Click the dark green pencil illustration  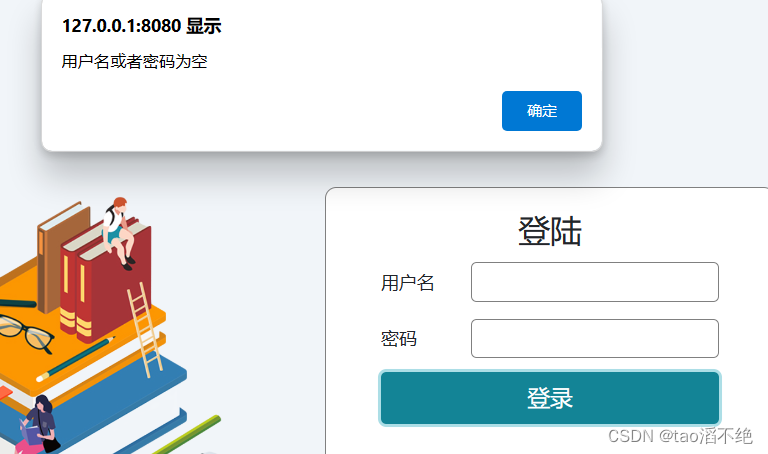(75, 359)
